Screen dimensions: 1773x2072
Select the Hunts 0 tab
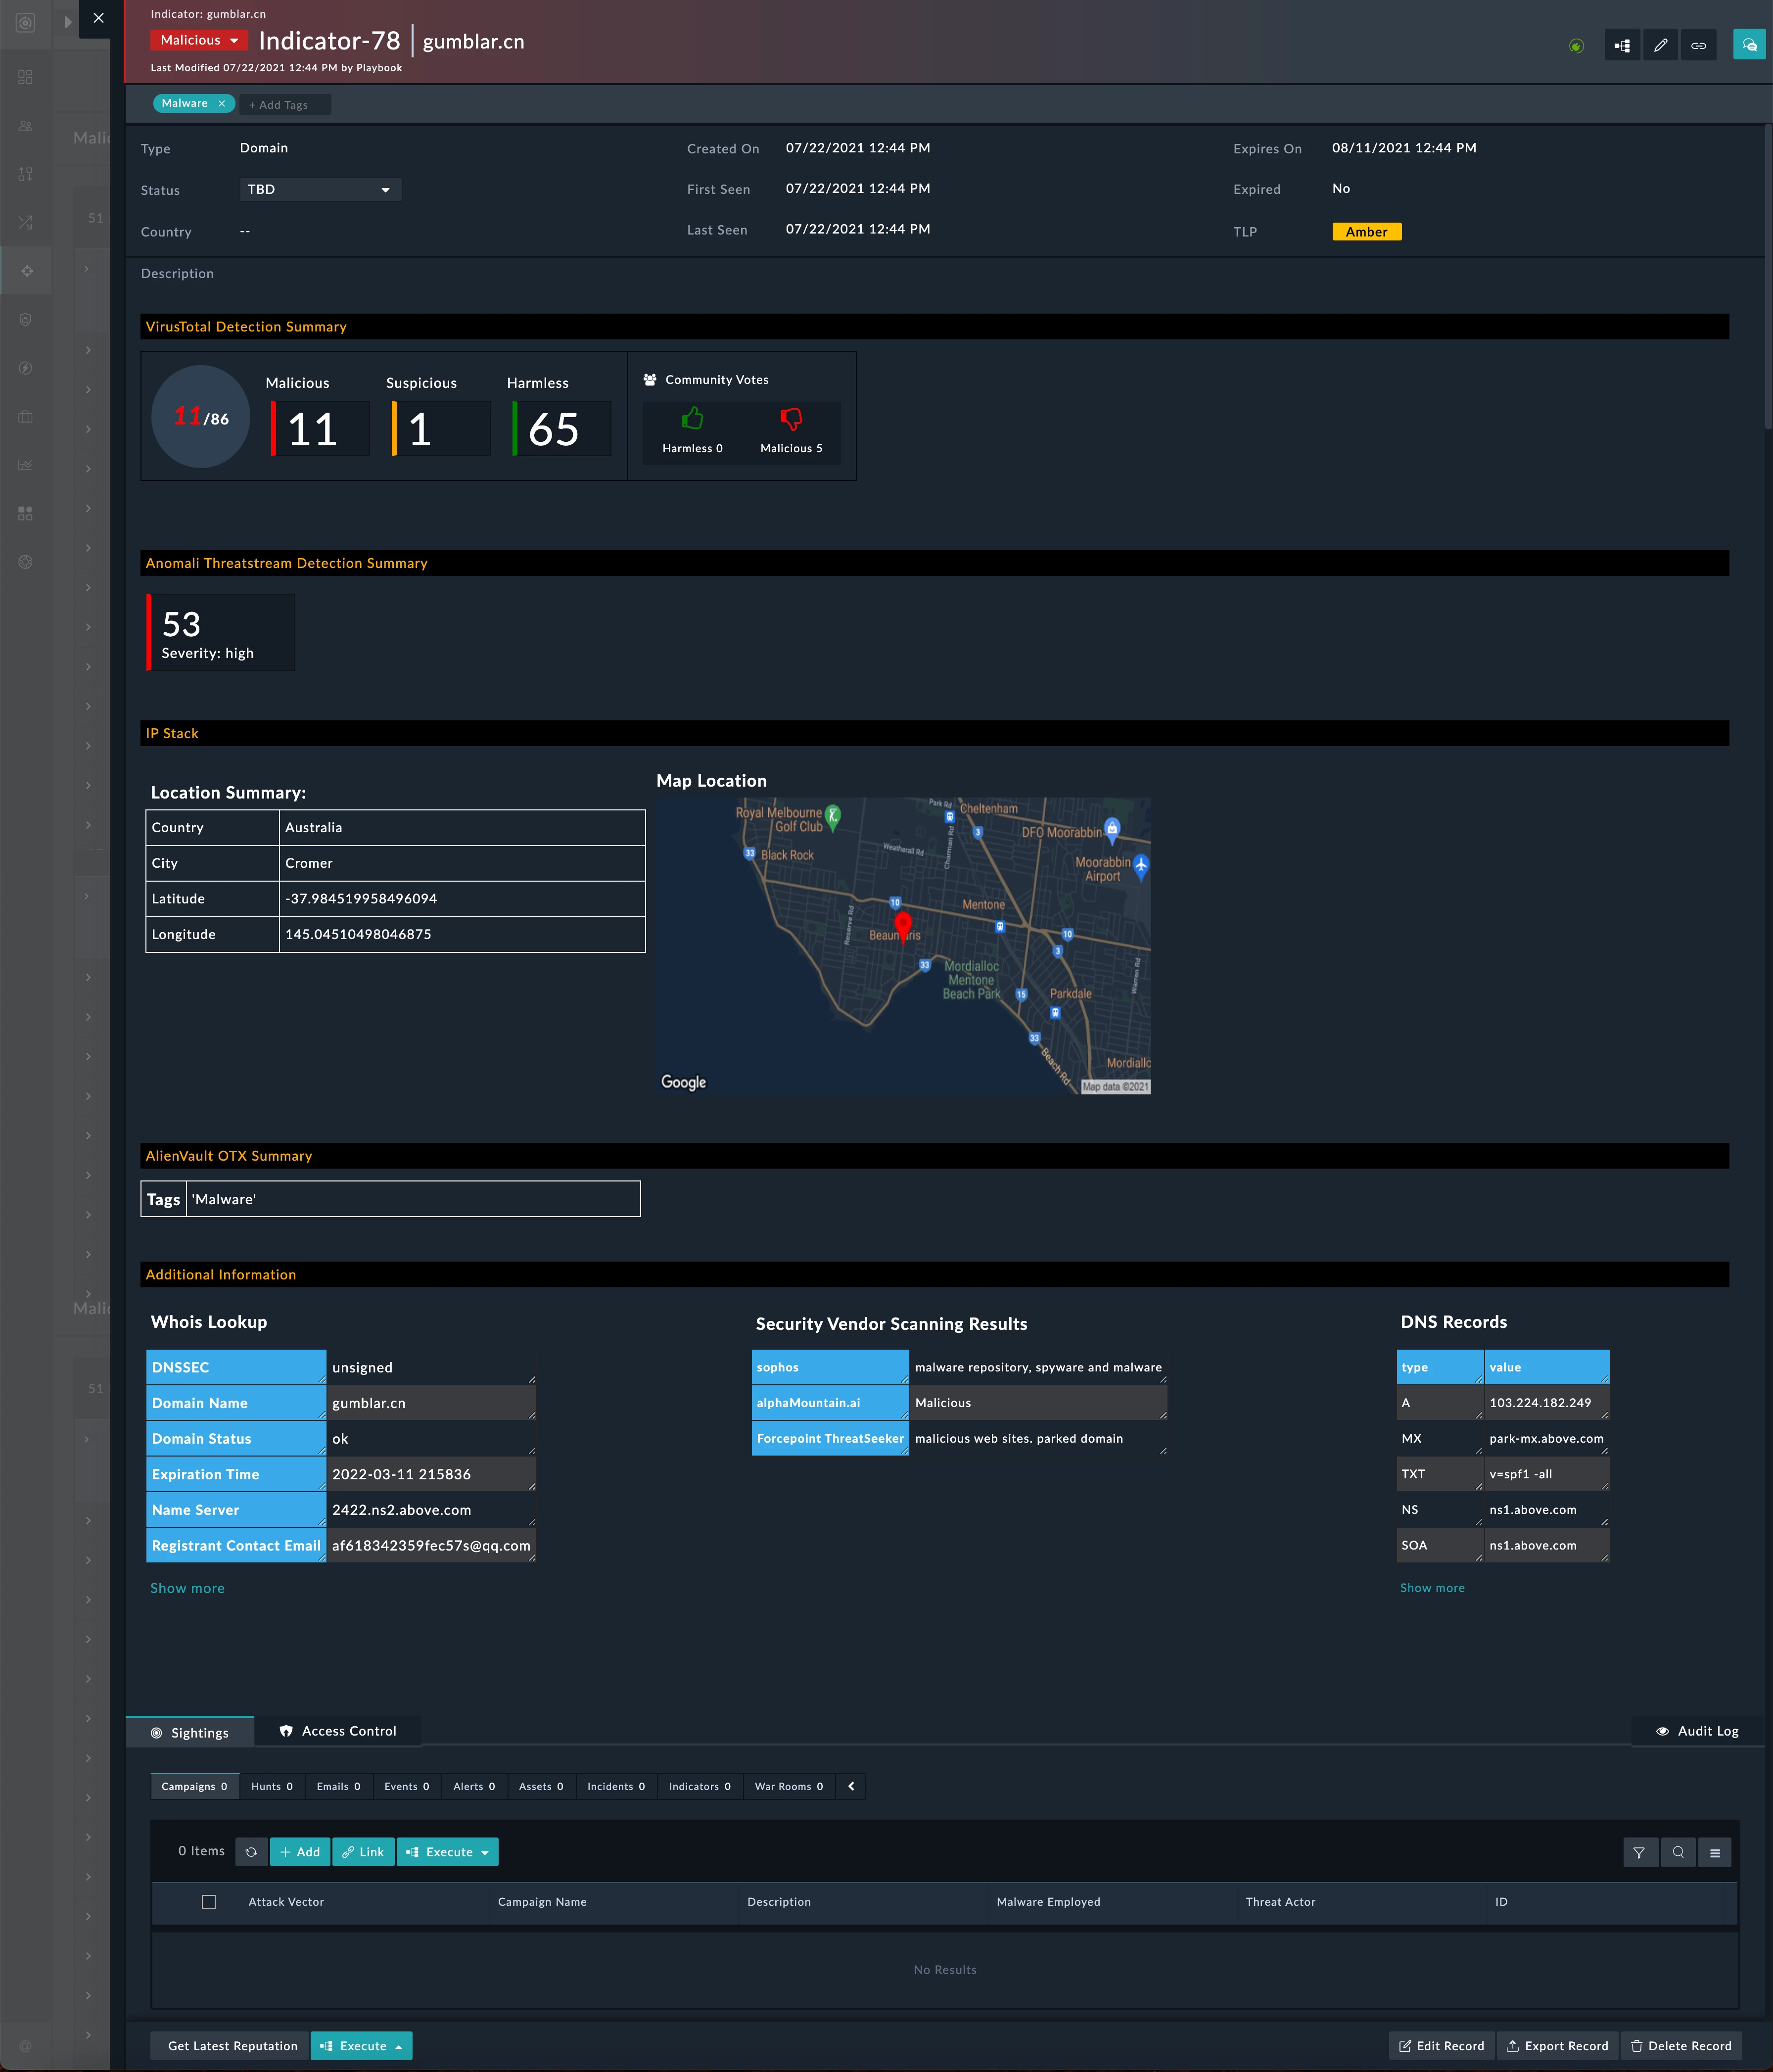(272, 1787)
